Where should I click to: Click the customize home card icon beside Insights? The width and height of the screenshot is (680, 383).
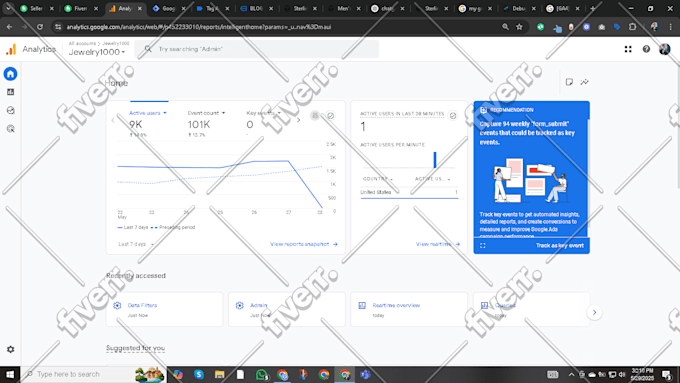pyautogui.click(x=569, y=82)
